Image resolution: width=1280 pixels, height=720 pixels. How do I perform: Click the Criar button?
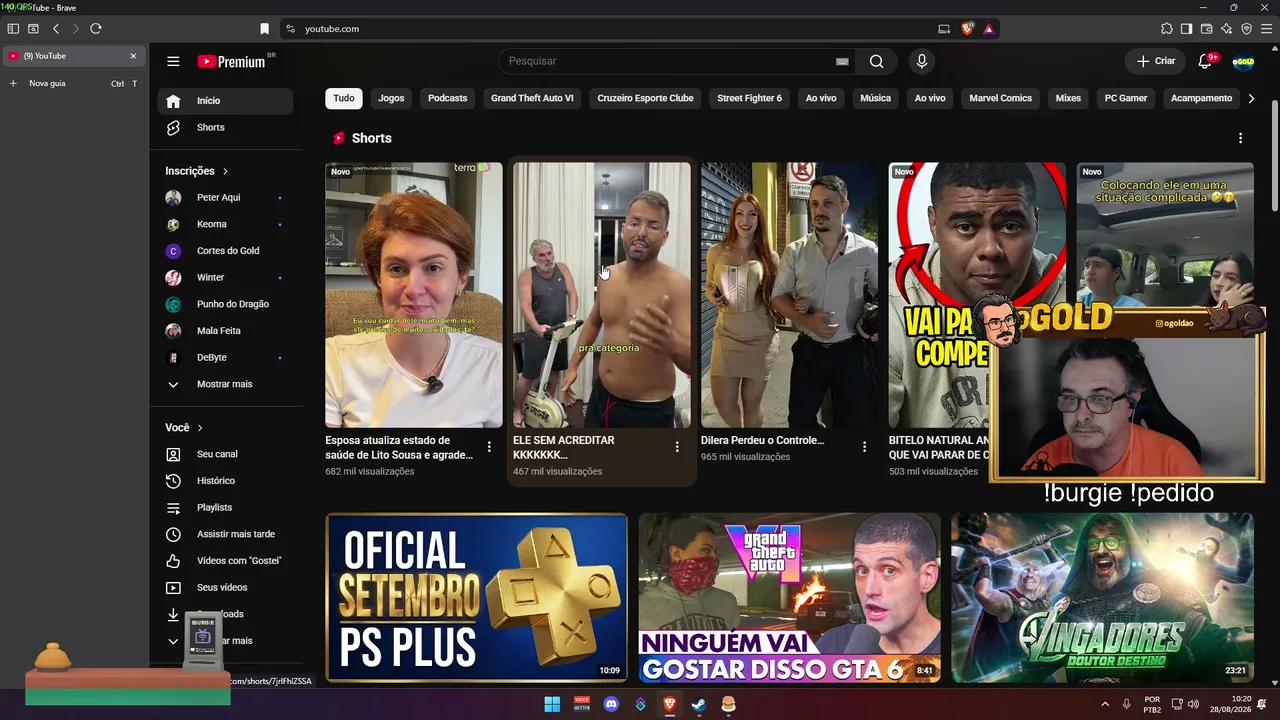(x=1156, y=61)
